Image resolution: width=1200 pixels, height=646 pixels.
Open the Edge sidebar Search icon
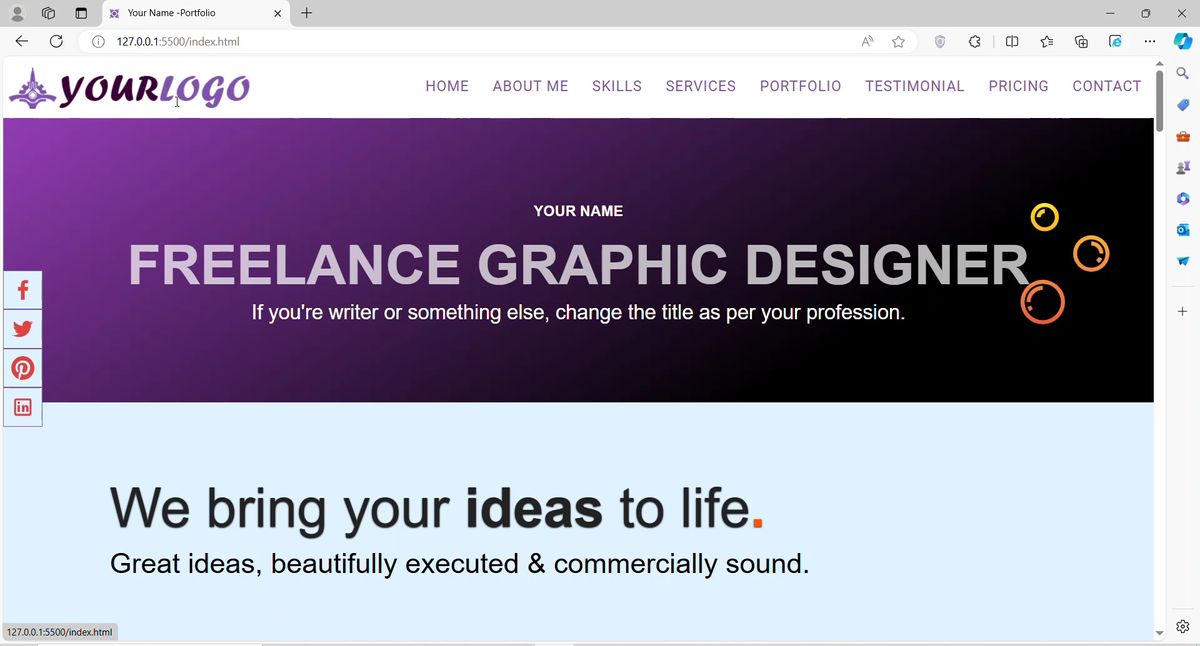pos(1182,73)
